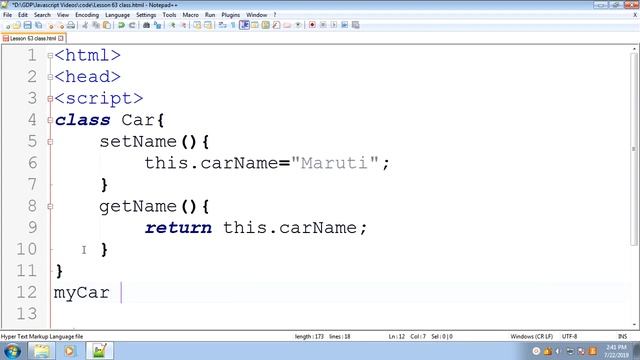This screenshot has width=640, height=360.
Task: Click the Notepad++ taskbar icon
Action: coord(99,351)
